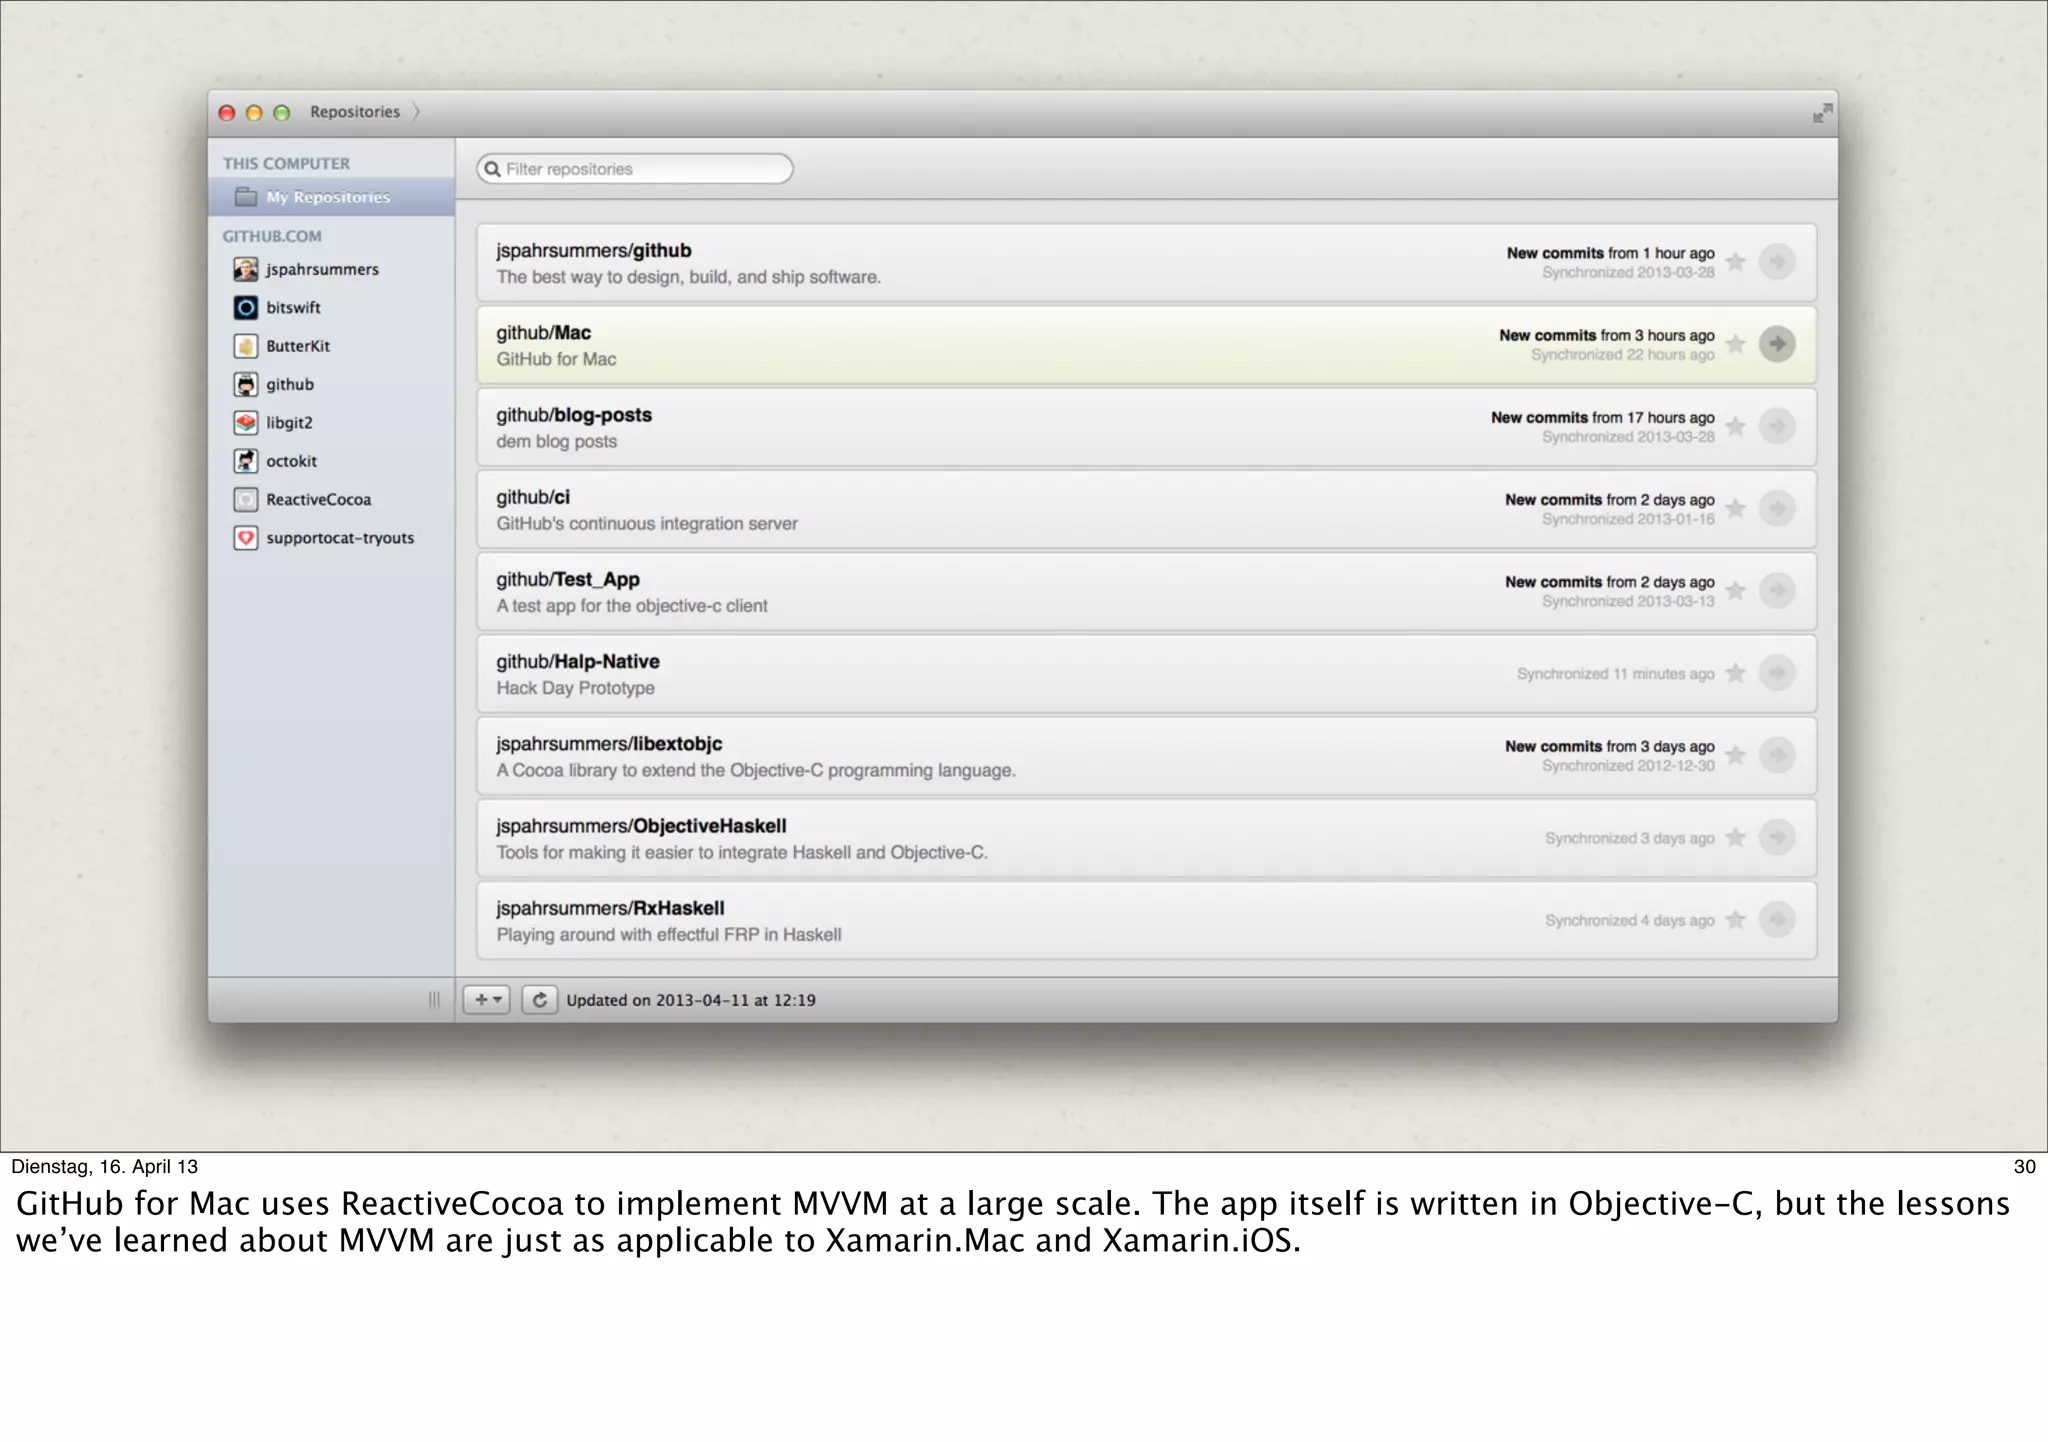Viewport: 2048px width, 1442px height.
Task: Select the jspahrsummers/ObjectiveHaskell repository title
Action: [641, 826]
